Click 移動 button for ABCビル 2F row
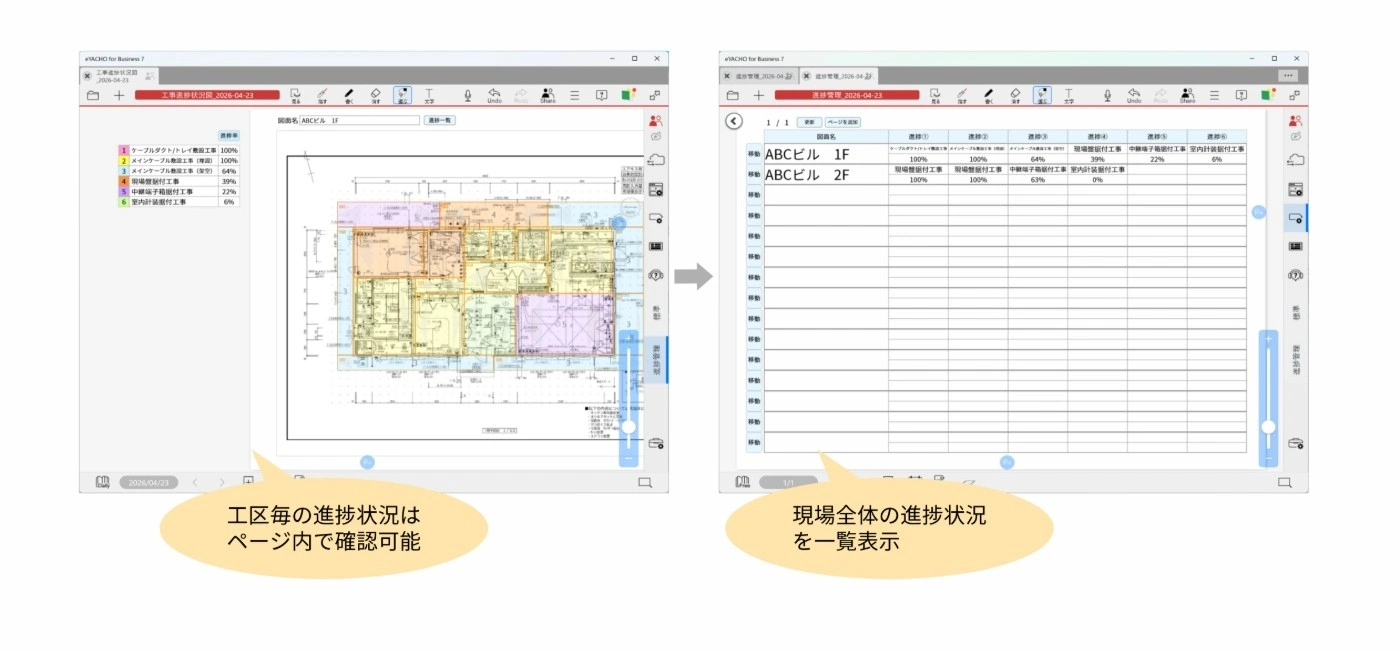The height and width of the screenshot is (651, 1400). (x=754, y=174)
